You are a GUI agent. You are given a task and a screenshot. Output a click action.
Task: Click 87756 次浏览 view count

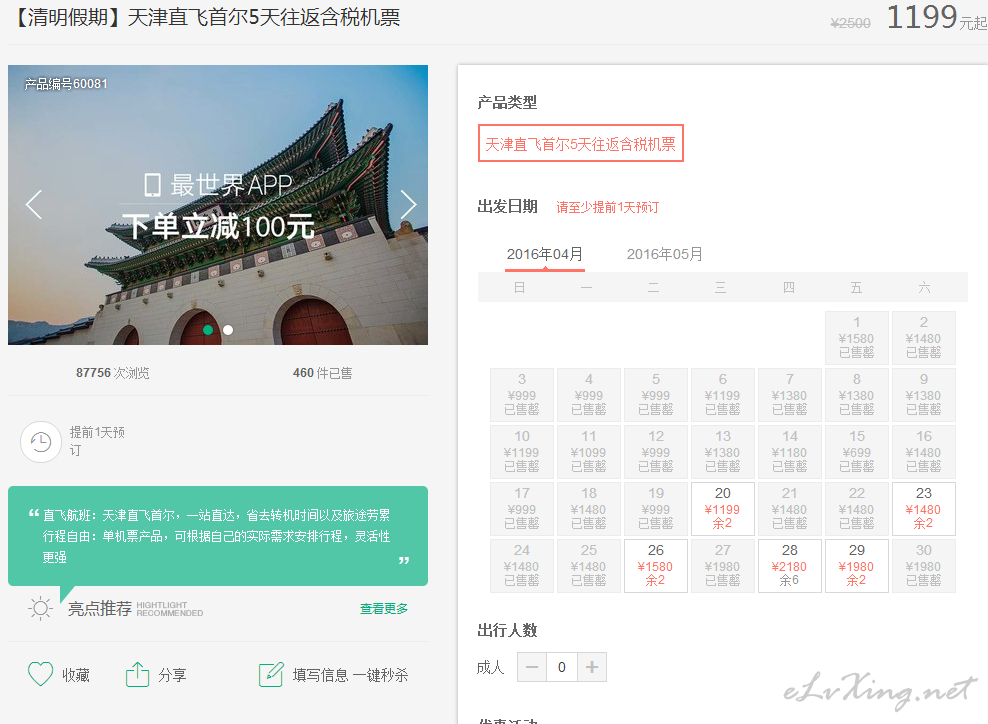coord(113,372)
